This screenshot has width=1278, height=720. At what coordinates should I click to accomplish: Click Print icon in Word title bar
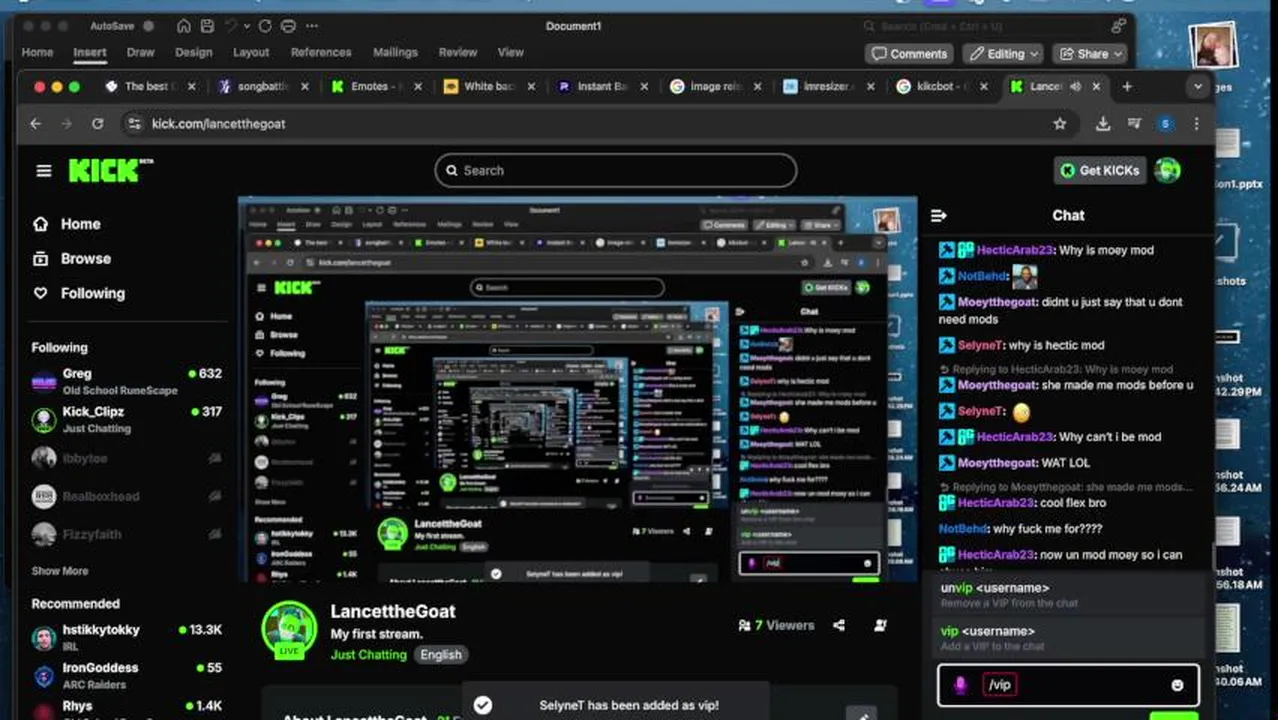(x=288, y=26)
